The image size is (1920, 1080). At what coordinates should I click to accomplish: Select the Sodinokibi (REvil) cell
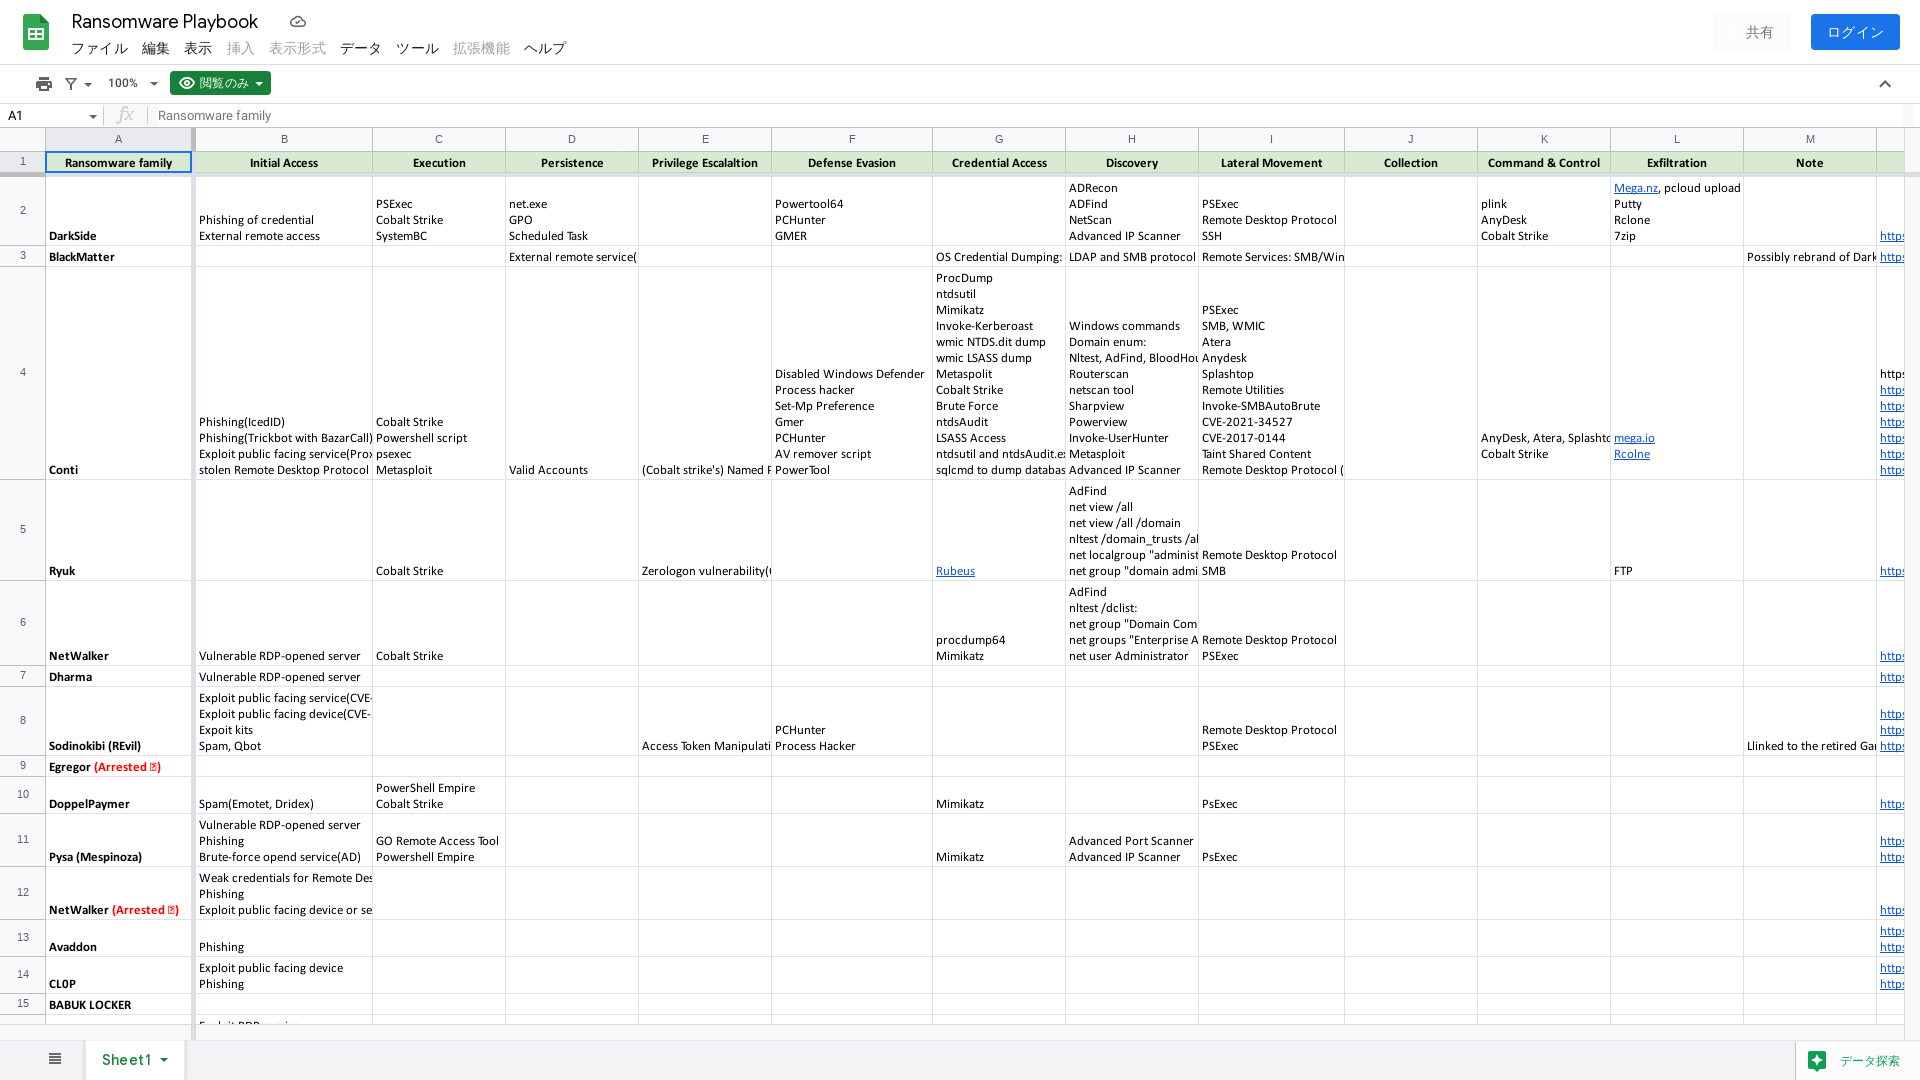[119, 721]
